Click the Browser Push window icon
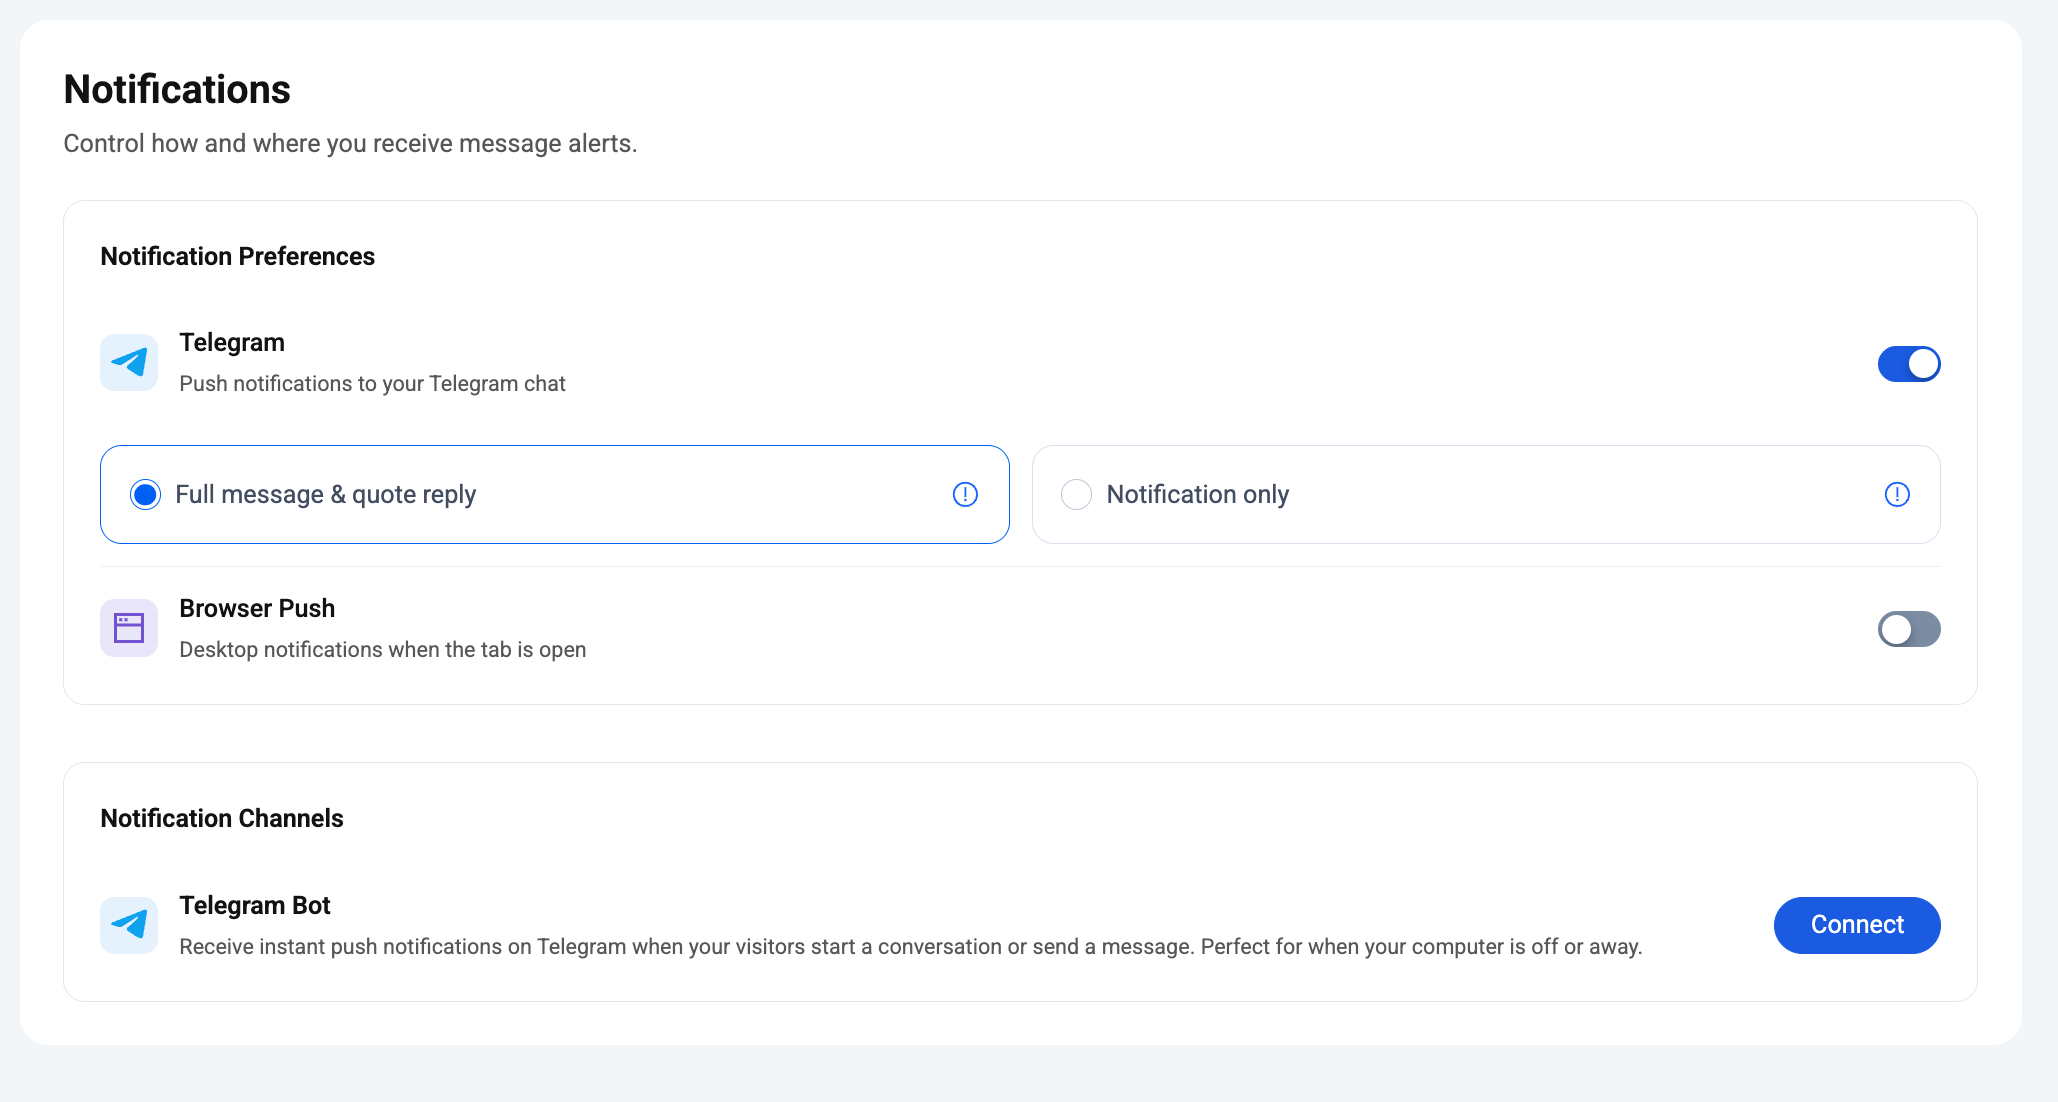2058x1102 pixels. click(129, 628)
